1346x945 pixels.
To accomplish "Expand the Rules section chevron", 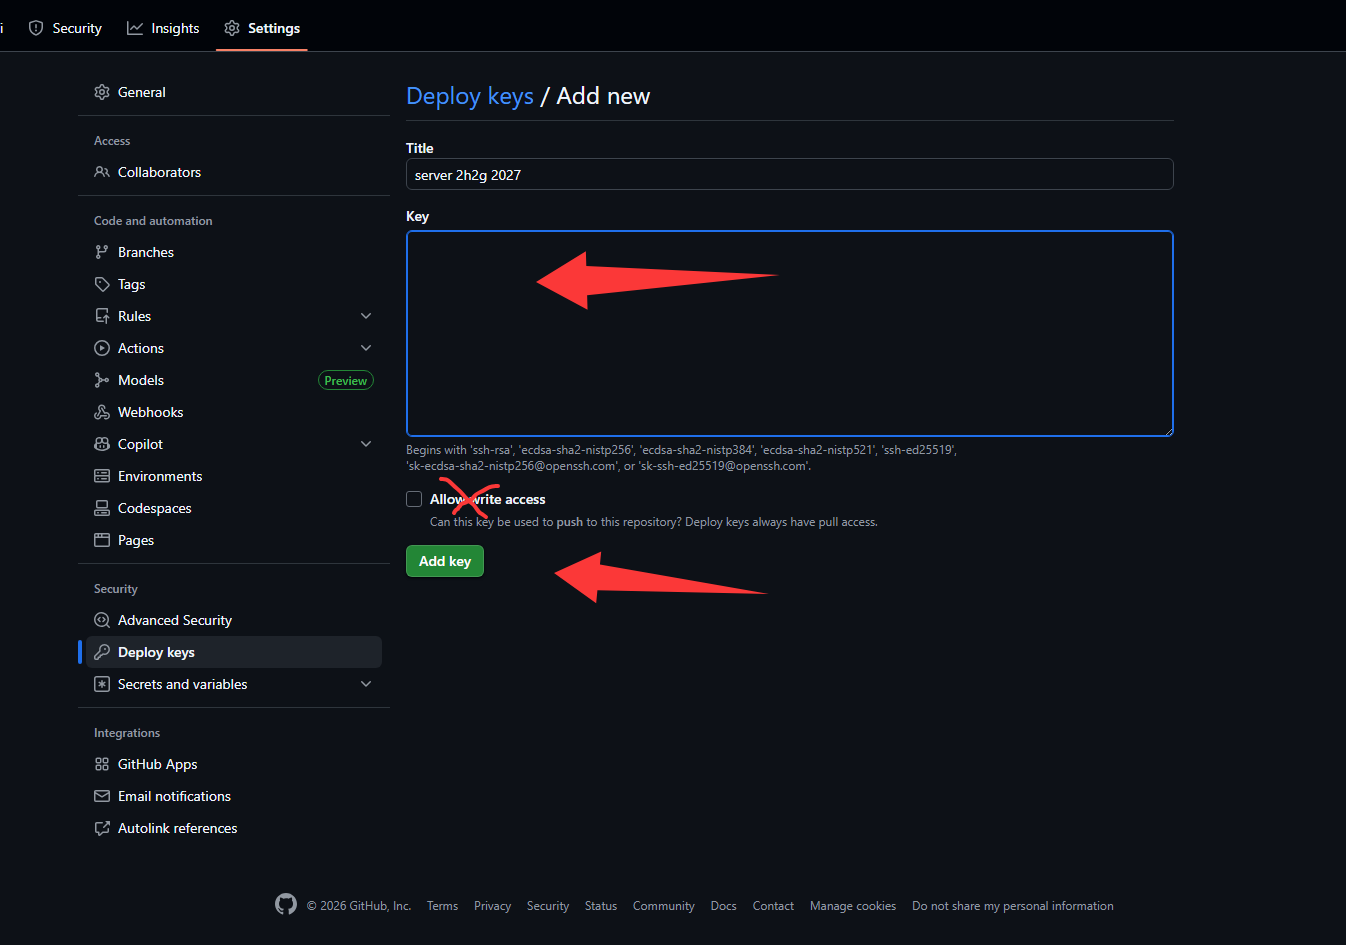I will click(366, 316).
